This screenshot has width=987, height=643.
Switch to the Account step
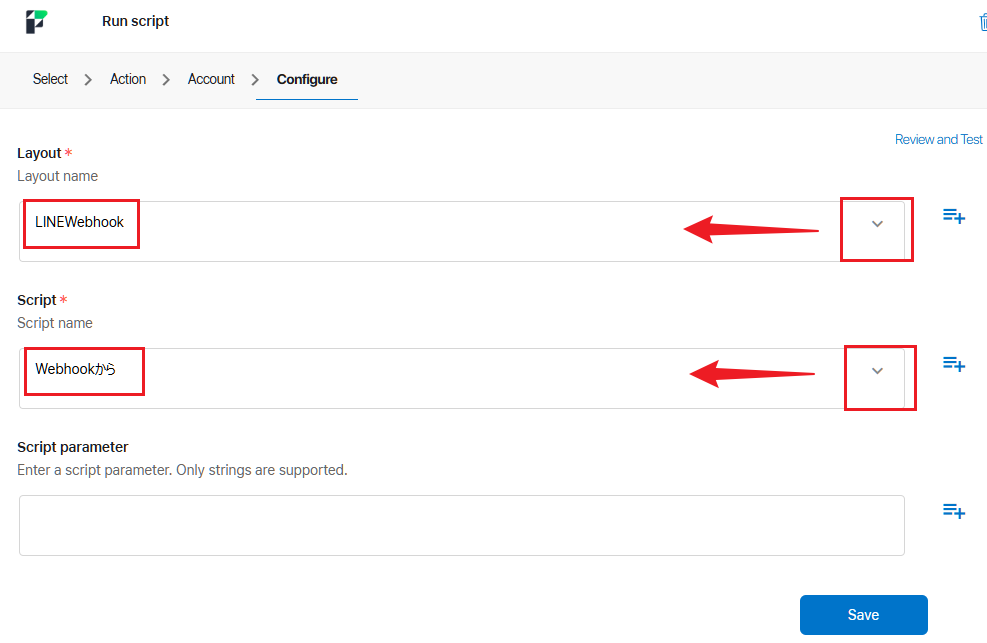[211, 78]
